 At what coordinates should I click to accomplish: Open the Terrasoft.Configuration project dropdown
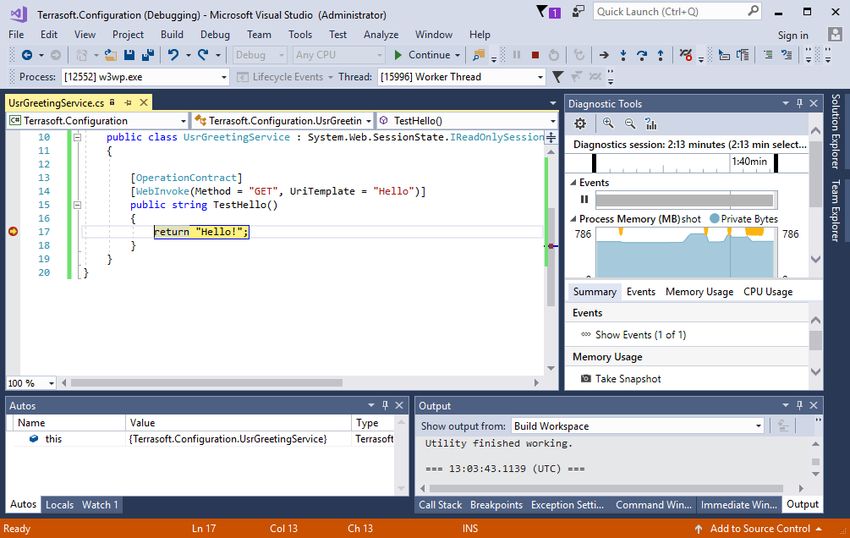(183, 121)
